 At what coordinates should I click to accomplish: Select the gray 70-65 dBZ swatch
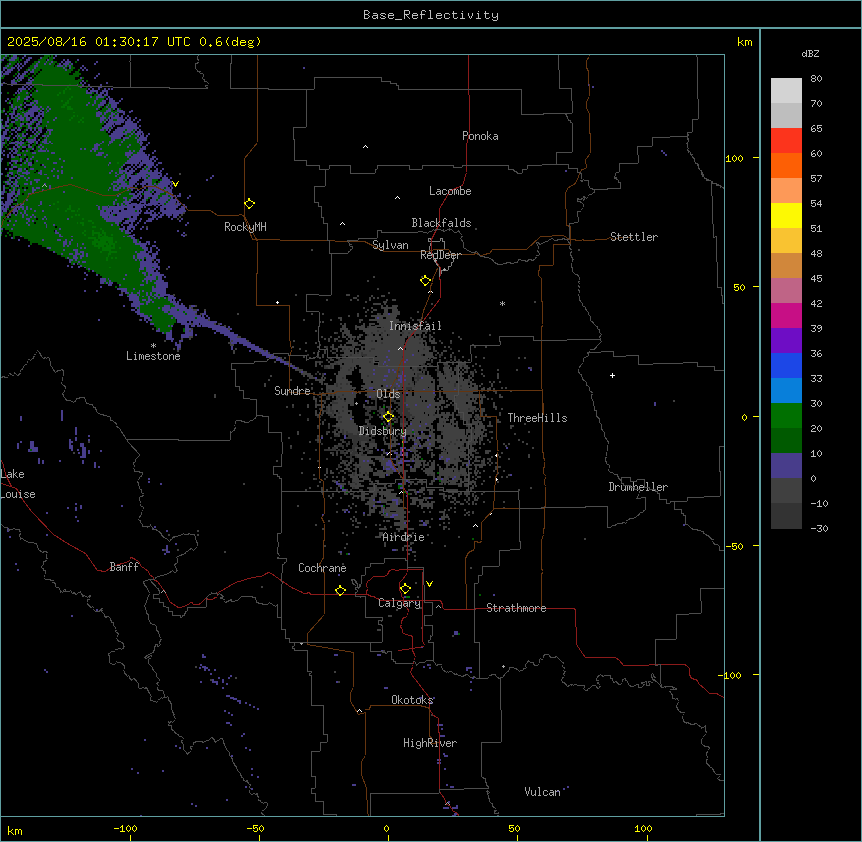tap(786, 115)
